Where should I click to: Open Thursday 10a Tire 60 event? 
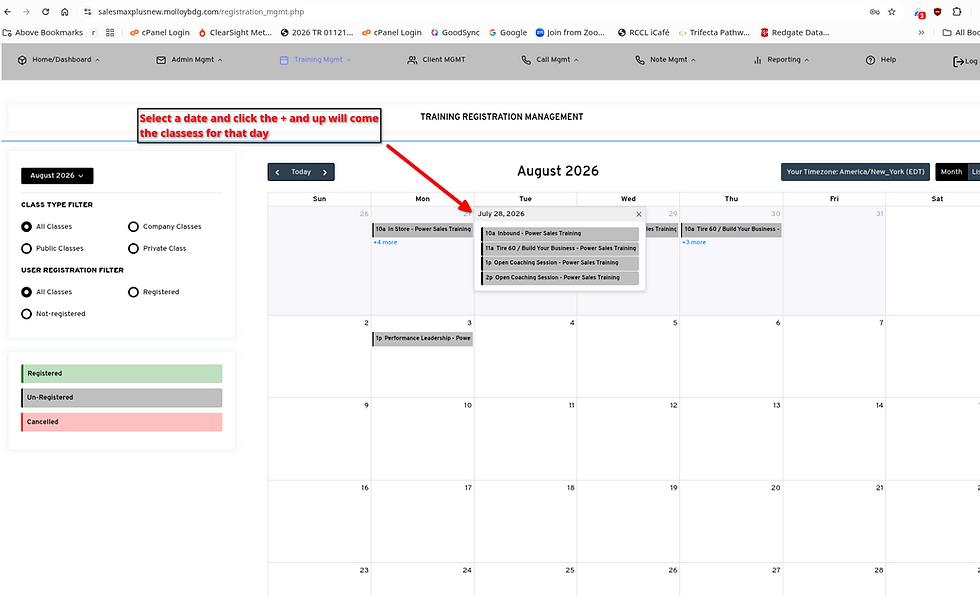click(x=731, y=229)
